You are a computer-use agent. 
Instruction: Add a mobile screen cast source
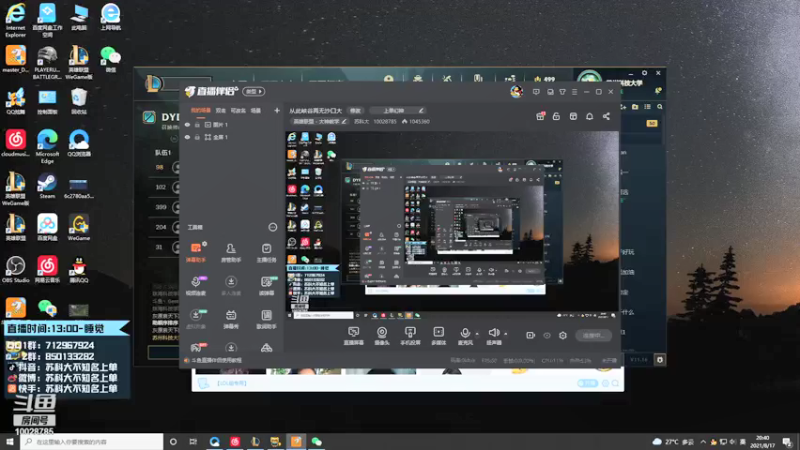(410, 336)
